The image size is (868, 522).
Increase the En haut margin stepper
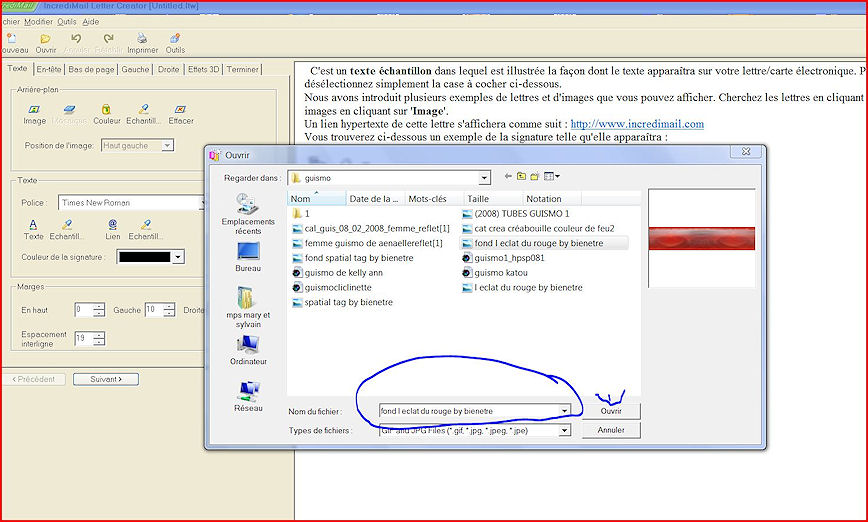point(99,307)
